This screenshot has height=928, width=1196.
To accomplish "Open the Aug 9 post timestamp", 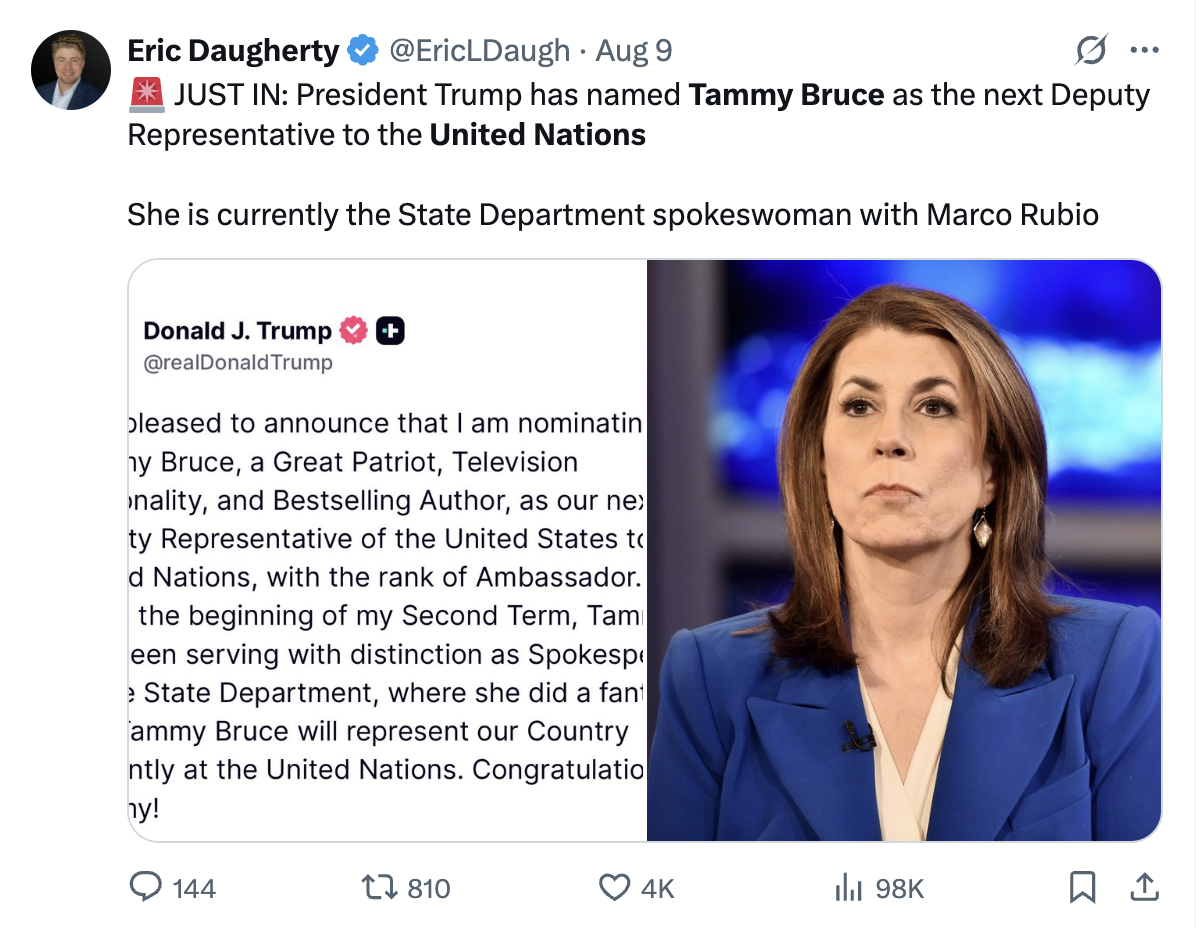I will tap(634, 50).
